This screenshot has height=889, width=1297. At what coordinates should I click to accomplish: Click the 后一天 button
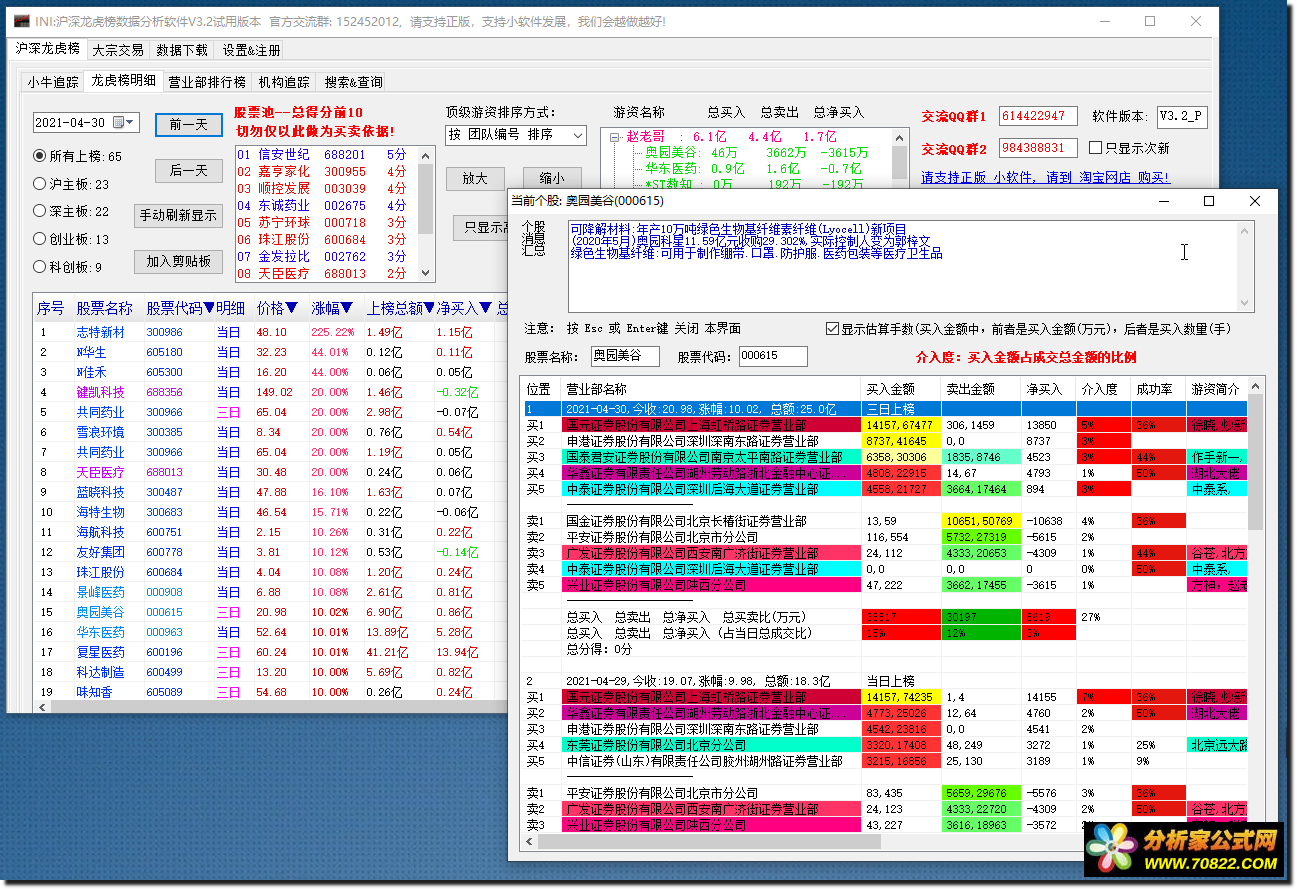coord(188,171)
